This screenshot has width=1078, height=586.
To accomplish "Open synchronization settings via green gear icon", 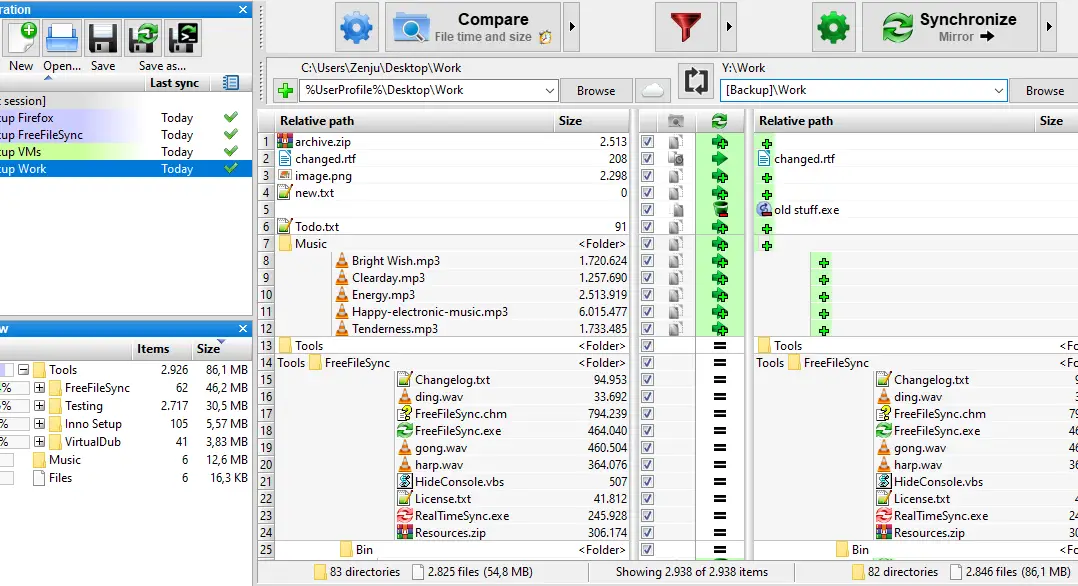I will click(x=833, y=28).
